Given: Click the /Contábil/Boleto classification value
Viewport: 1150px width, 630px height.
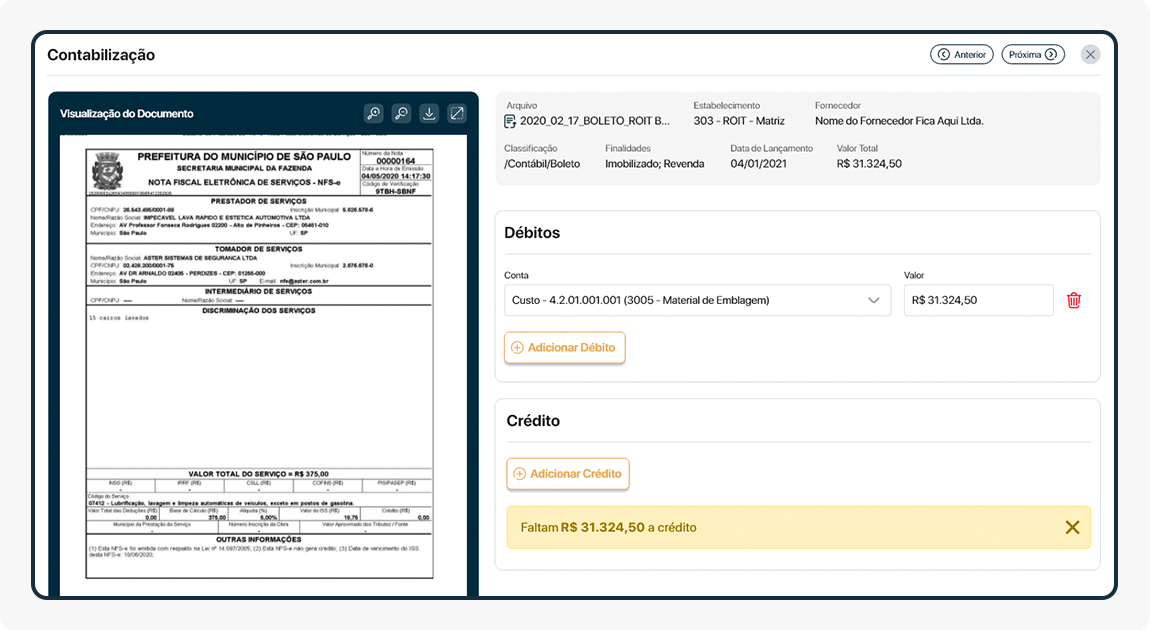Looking at the screenshot, I should (542, 164).
